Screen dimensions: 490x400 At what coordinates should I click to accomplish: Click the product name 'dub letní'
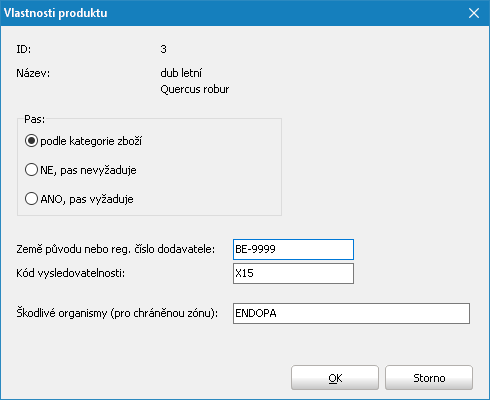coord(181,73)
